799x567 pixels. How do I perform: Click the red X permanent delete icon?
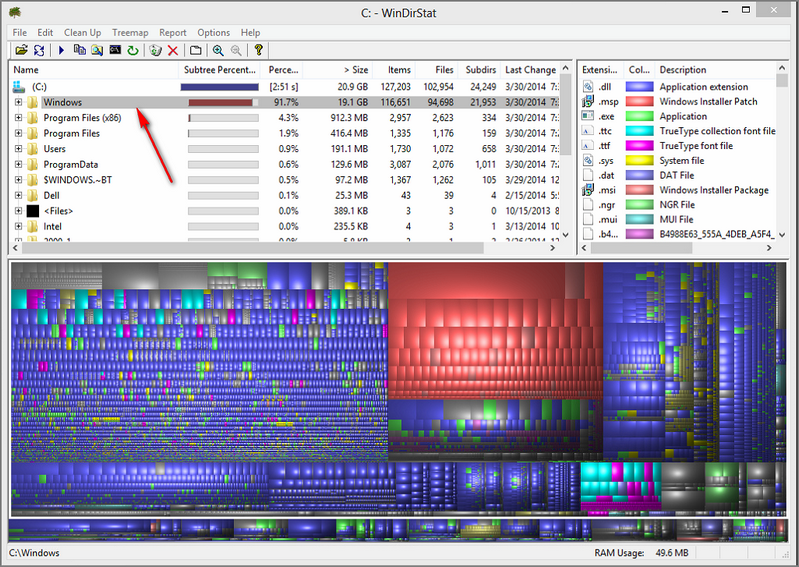[x=173, y=50]
